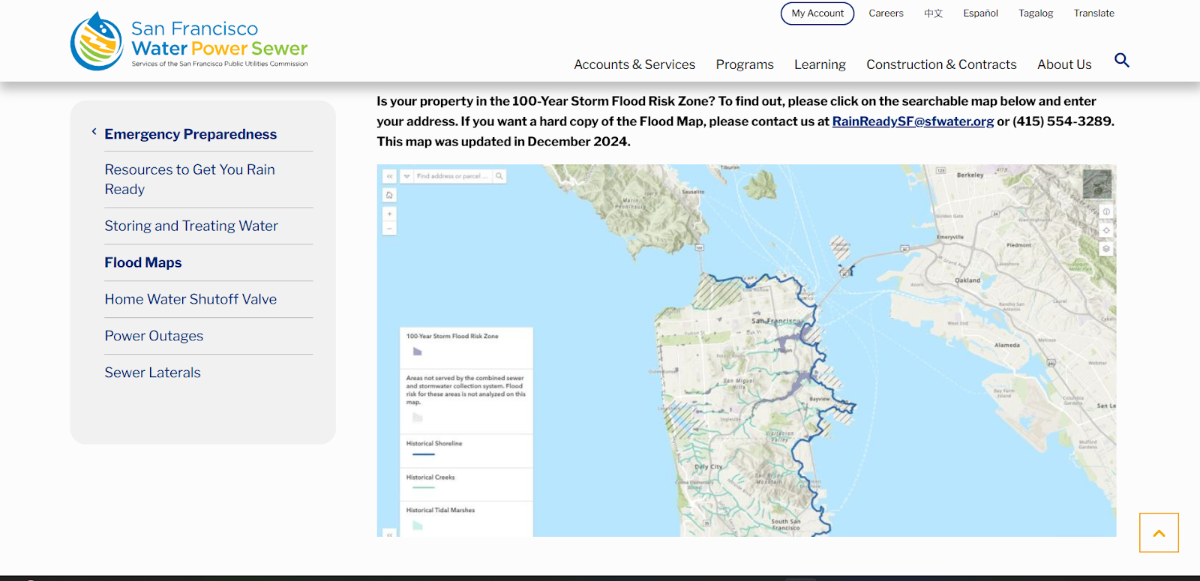Collapse the top-left map toolbar
1200x581 pixels.
[x=389, y=176]
